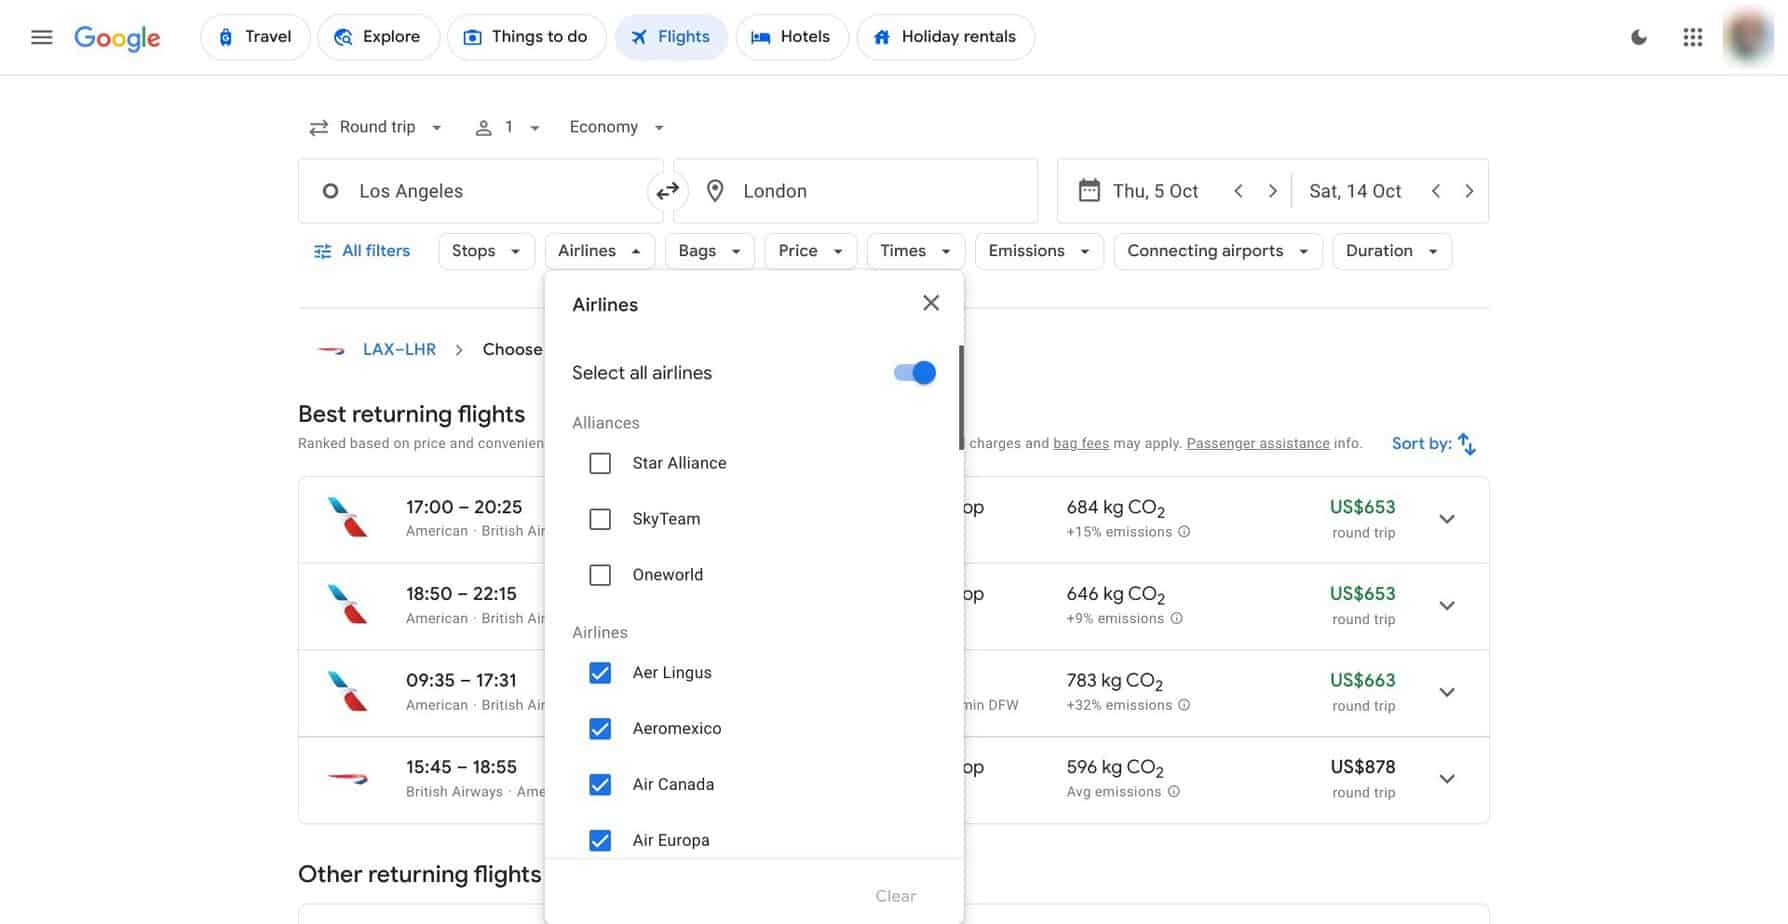
Task: Click Clear in Airlines panel
Action: tap(895, 896)
